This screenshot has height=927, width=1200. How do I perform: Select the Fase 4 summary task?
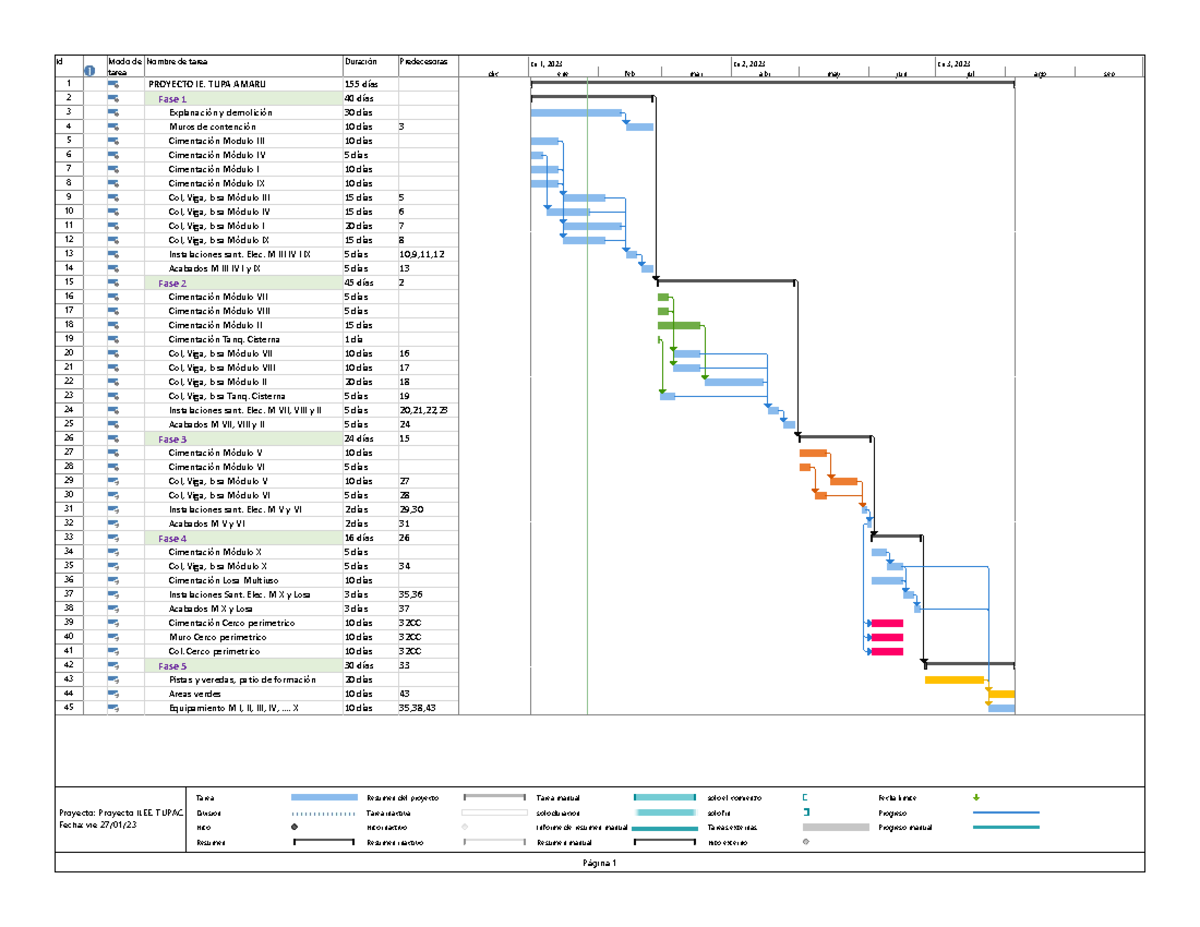coord(172,538)
